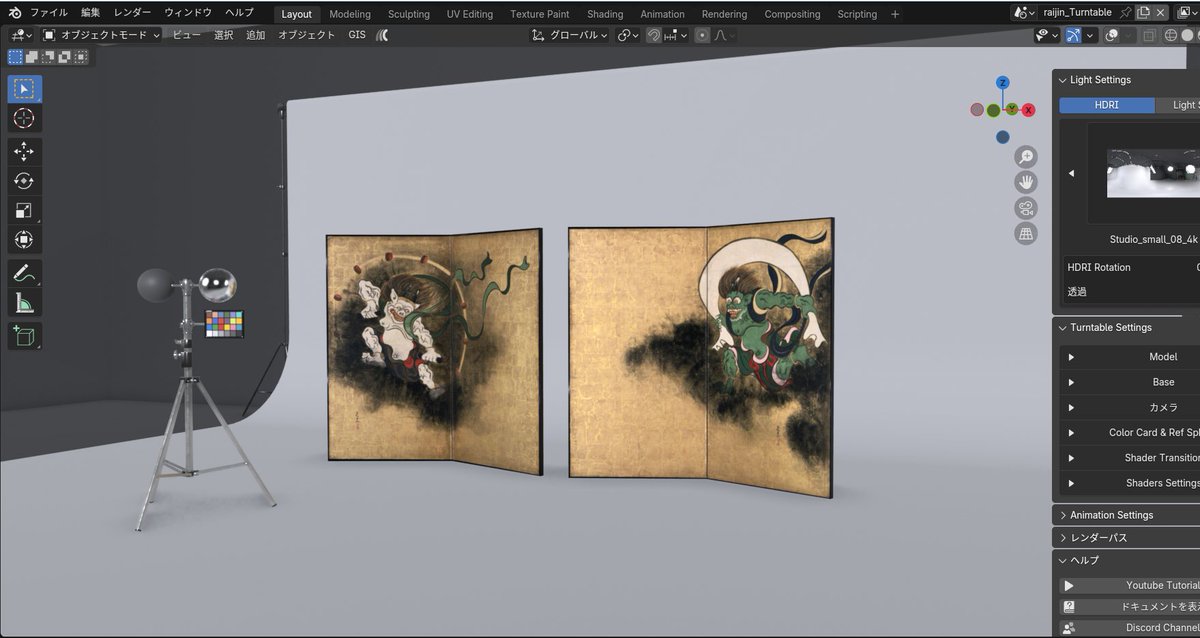The width and height of the screenshot is (1200, 638).
Task: Open the Youtube Tutorial link
Action: coord(1130,586)
